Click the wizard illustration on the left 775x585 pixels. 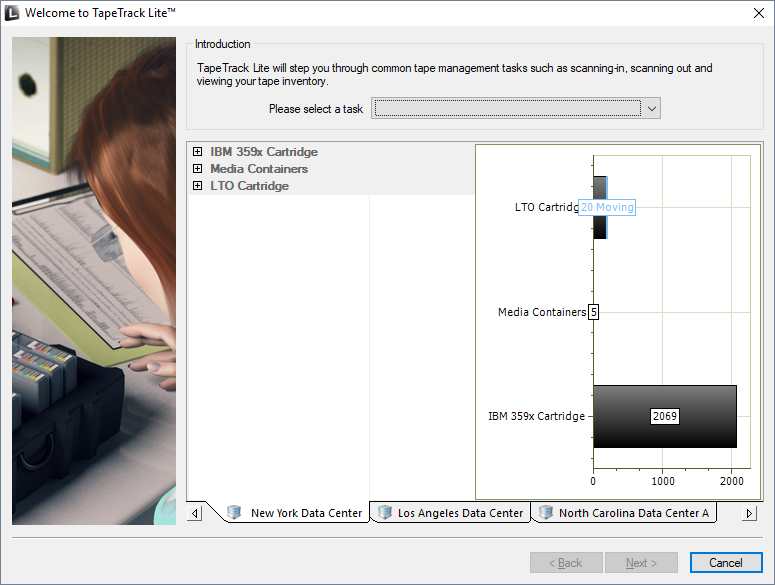pos(94,281)
